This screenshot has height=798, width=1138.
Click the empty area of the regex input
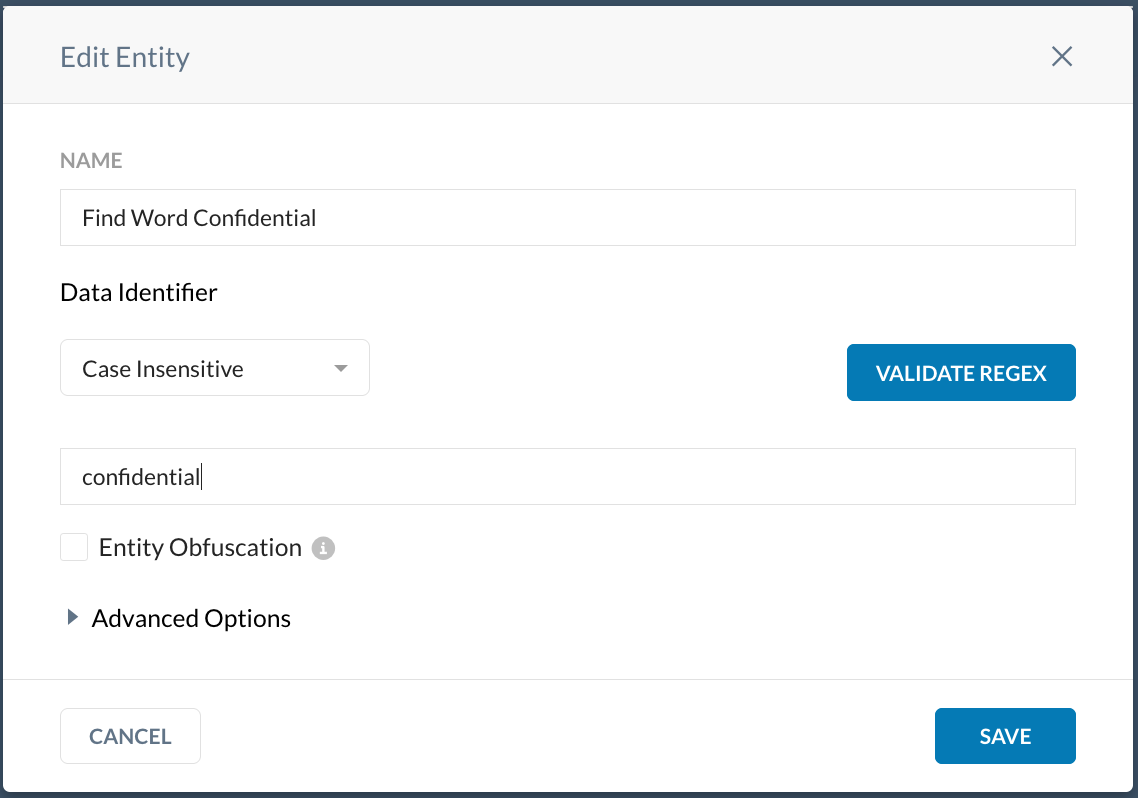639,477
